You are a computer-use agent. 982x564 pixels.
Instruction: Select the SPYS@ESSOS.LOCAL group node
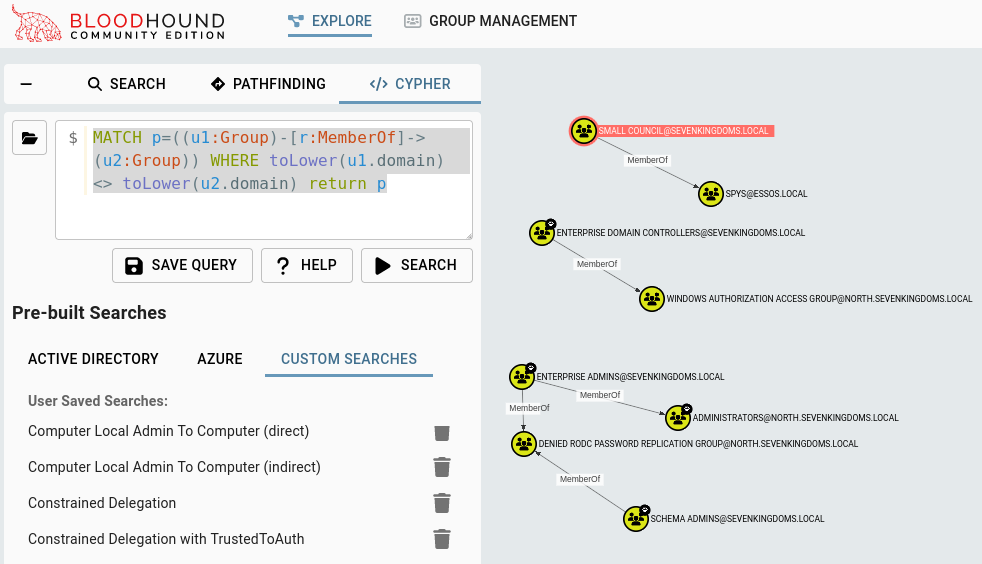coord(711,194)
